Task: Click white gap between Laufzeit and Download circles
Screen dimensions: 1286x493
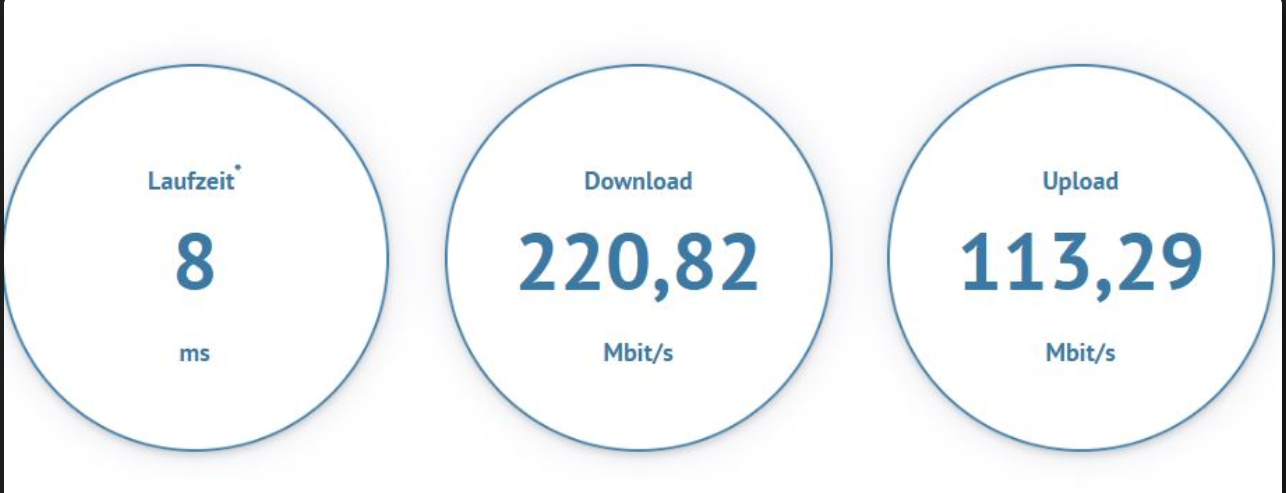Action: (417, 258)
